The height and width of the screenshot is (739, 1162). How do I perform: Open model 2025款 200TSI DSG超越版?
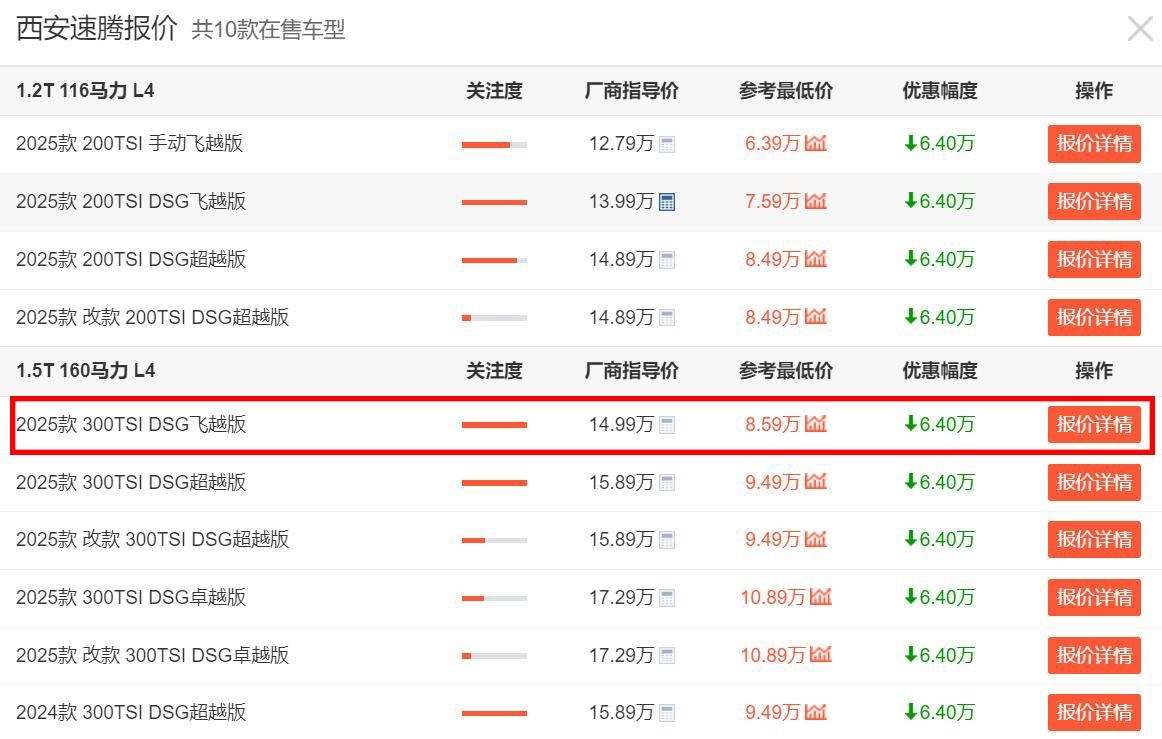tap(131, 259)
